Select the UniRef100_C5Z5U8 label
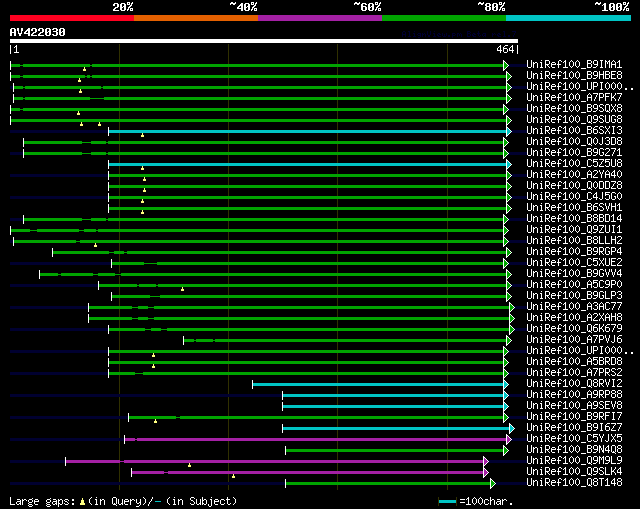The image size is (640, 509). point(574,164)
